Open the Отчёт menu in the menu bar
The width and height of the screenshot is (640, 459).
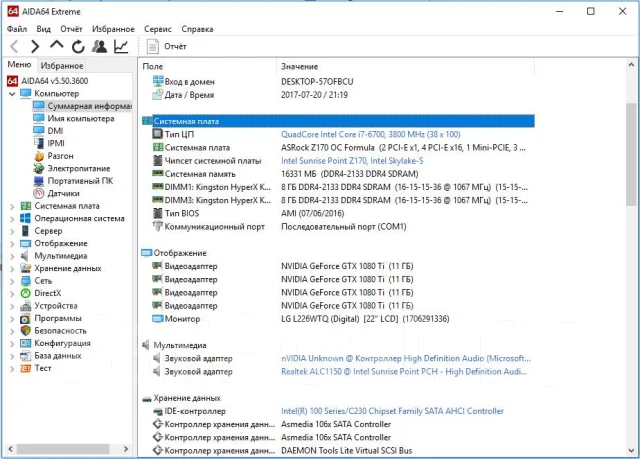(x=71, y=29)
